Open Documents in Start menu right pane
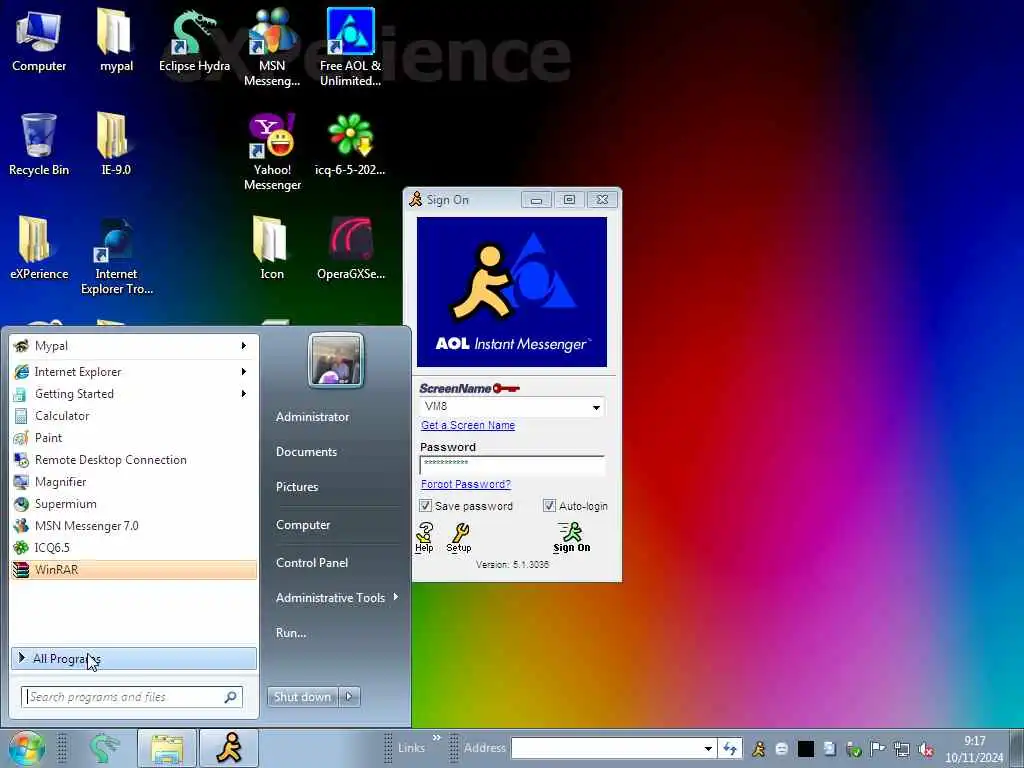1024x768 pixels. 306,452
